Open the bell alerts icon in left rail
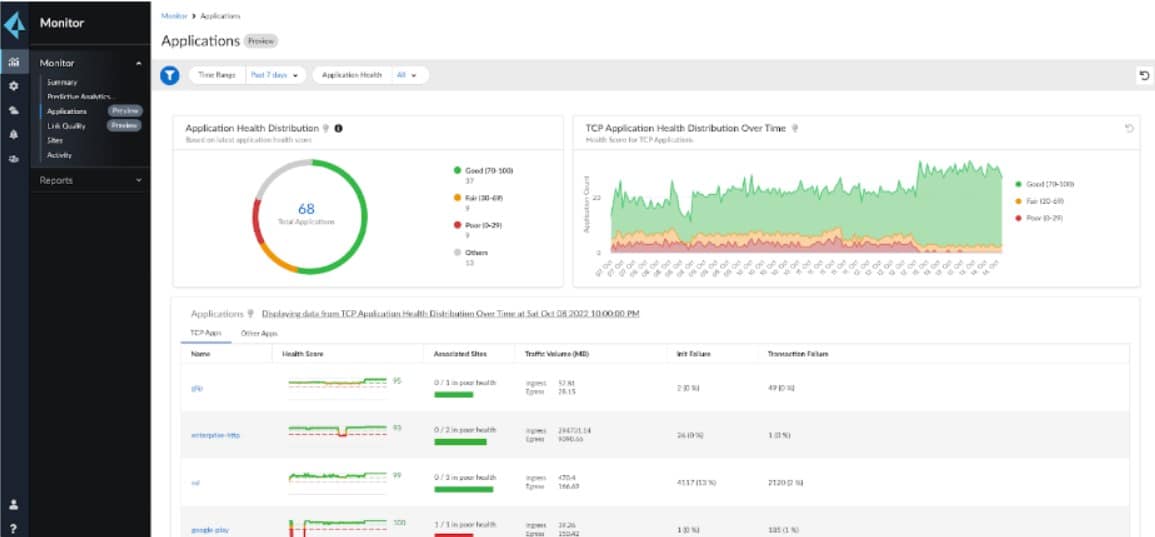Screen dimensions: 1155x537 [x=14, y=135]
